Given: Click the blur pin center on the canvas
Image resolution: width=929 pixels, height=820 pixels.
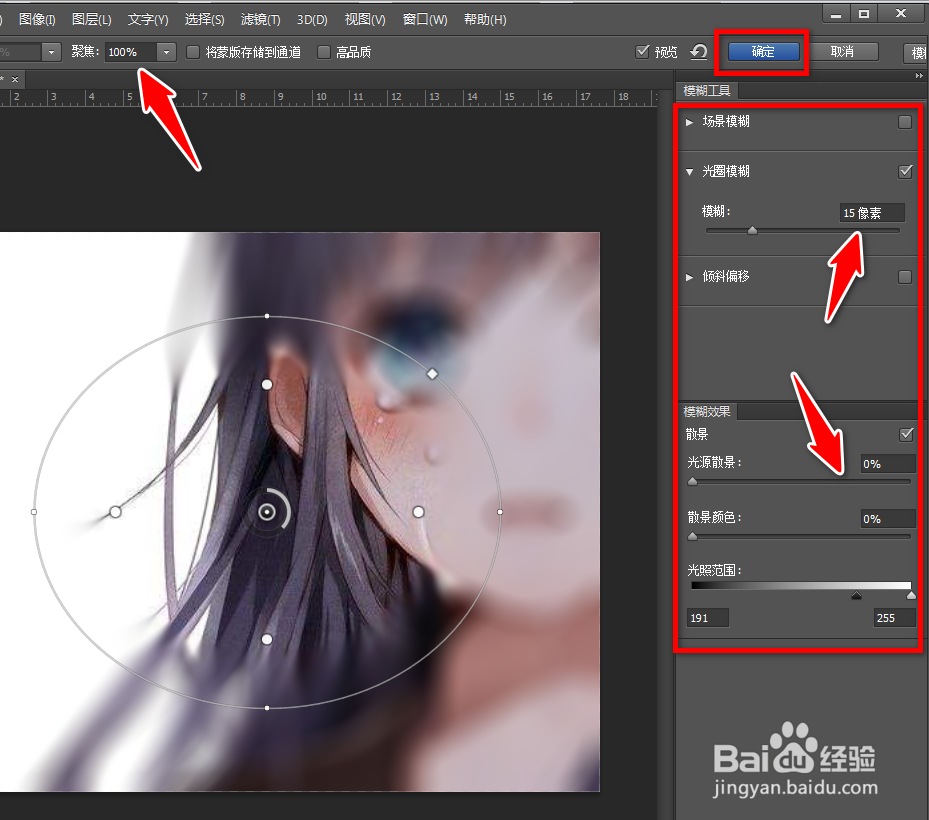Looking at the screenshot, I should tap(267, 512).
